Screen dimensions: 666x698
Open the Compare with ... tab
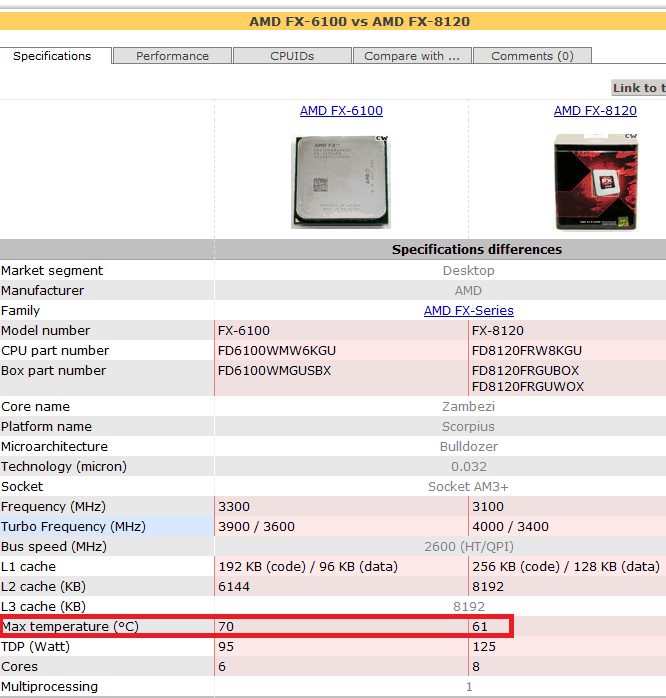tap(412, 56)
